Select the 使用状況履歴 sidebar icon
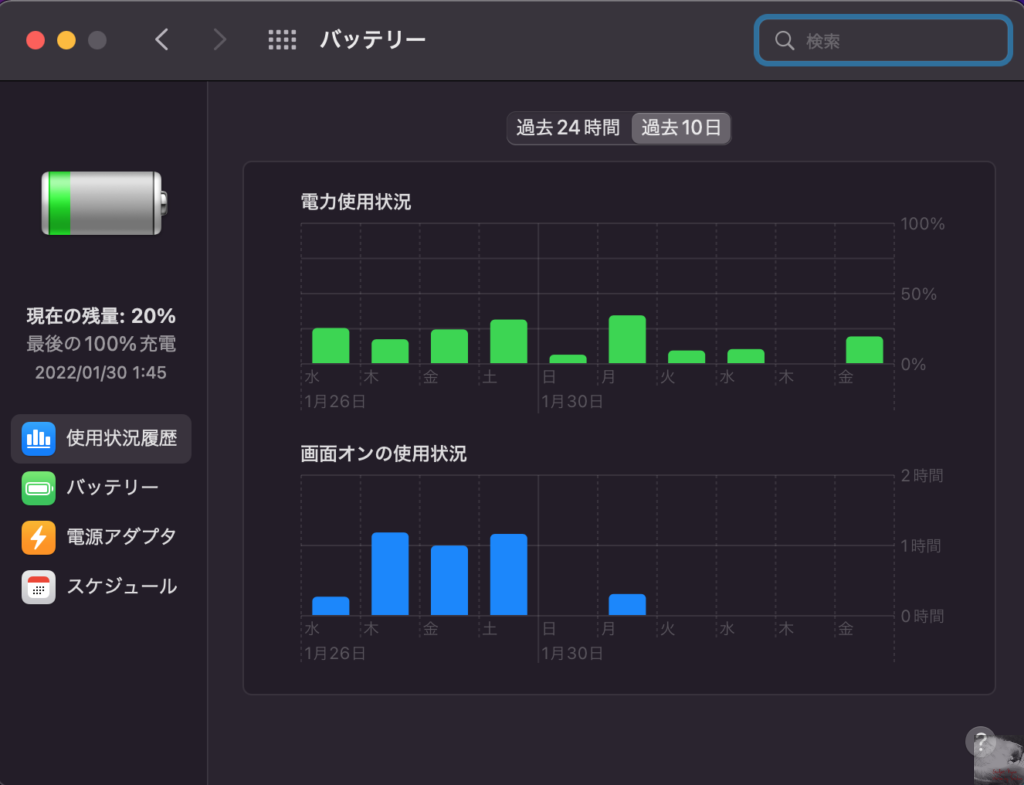 39,438
